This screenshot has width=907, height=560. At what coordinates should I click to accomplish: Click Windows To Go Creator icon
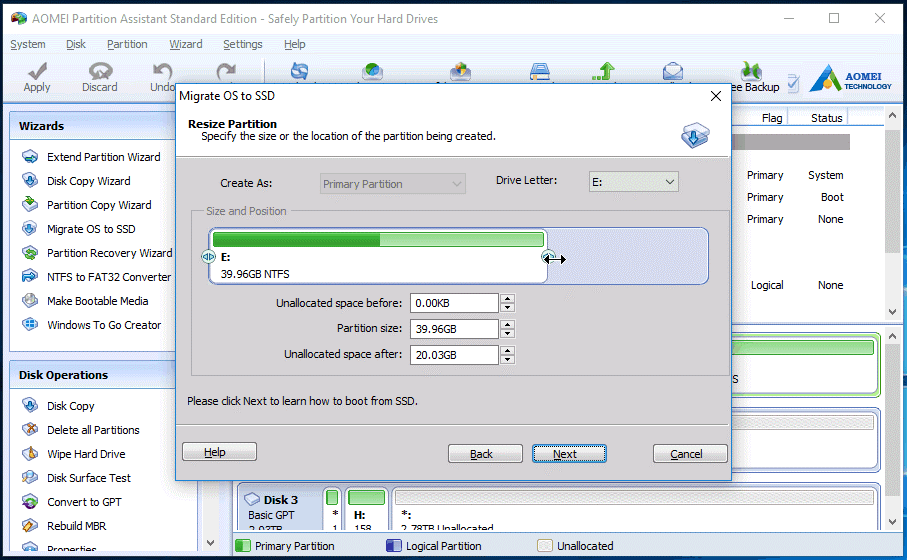pos(30,325)
